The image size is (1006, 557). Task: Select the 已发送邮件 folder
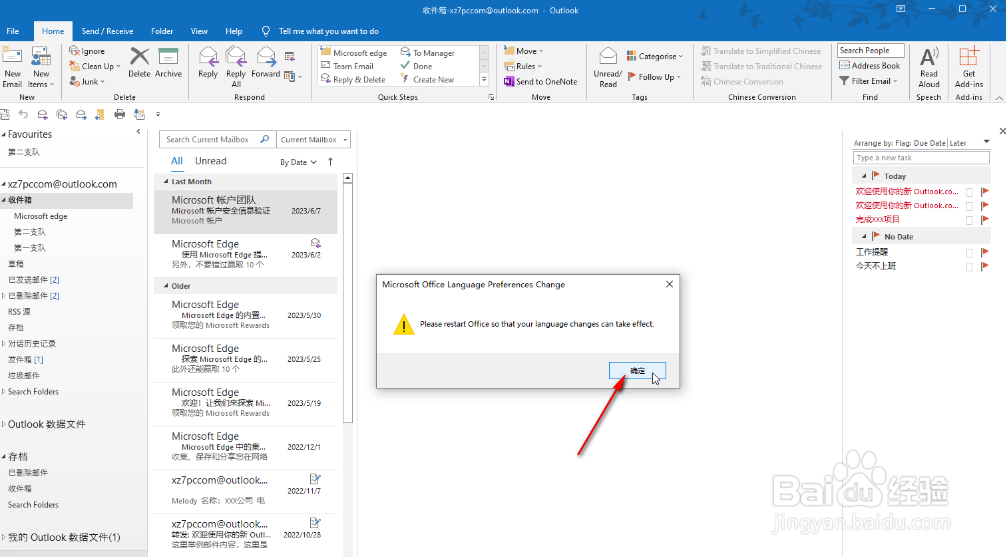(x=33, y=280)
